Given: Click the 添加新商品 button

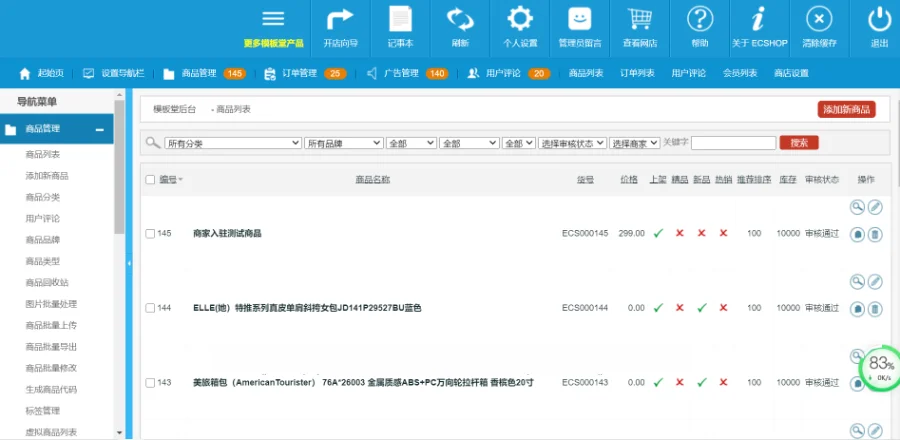Looking at the screenshot, I should (846, 109).
